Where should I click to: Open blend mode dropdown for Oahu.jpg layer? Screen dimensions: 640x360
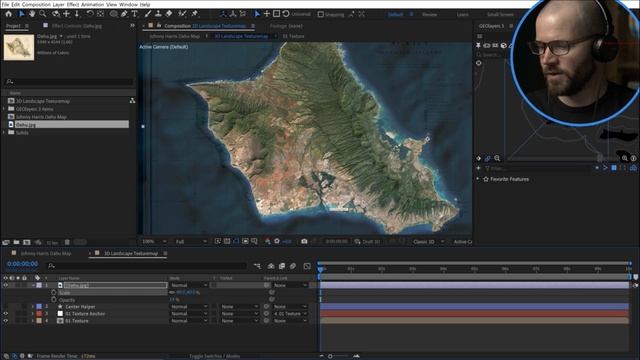(189, 285)
